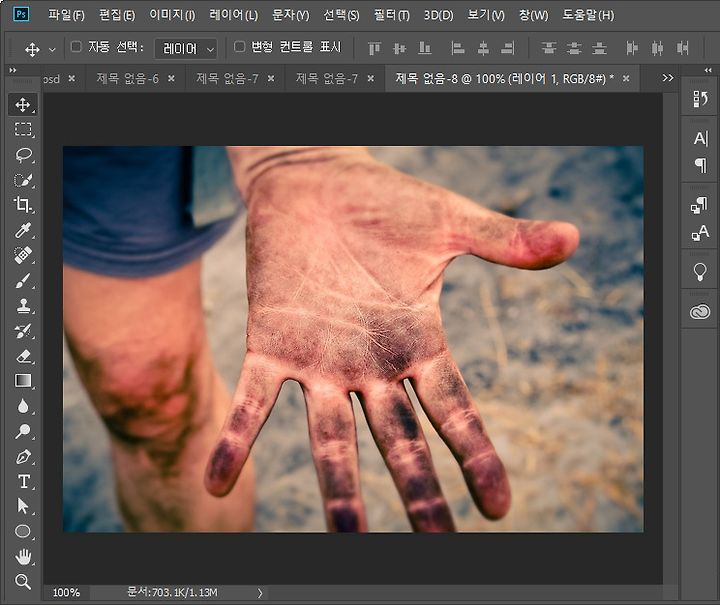Align vertical centers of layers

(399, 48)
